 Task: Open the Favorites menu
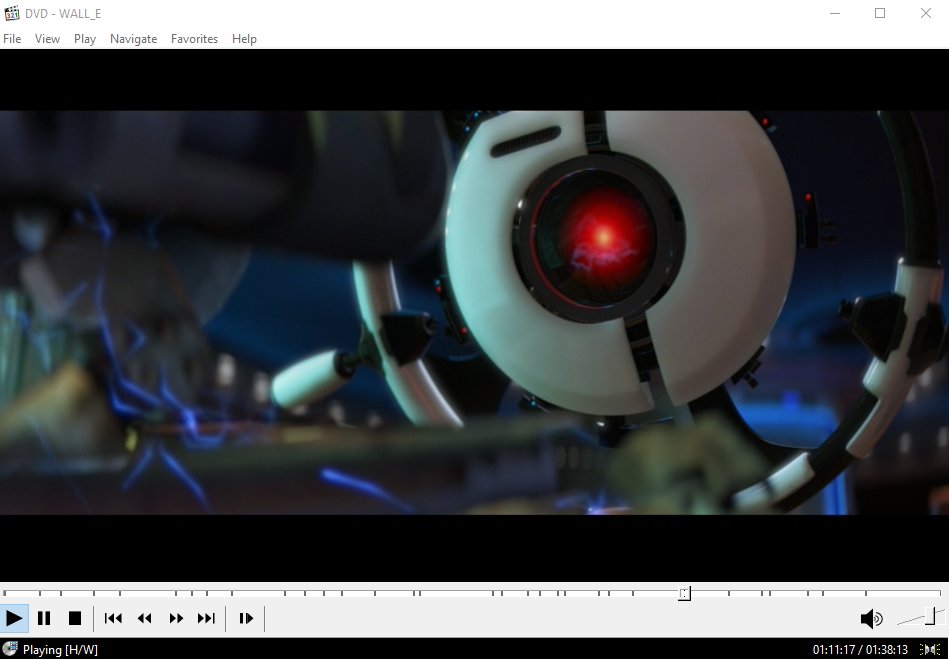click(194, 39)
